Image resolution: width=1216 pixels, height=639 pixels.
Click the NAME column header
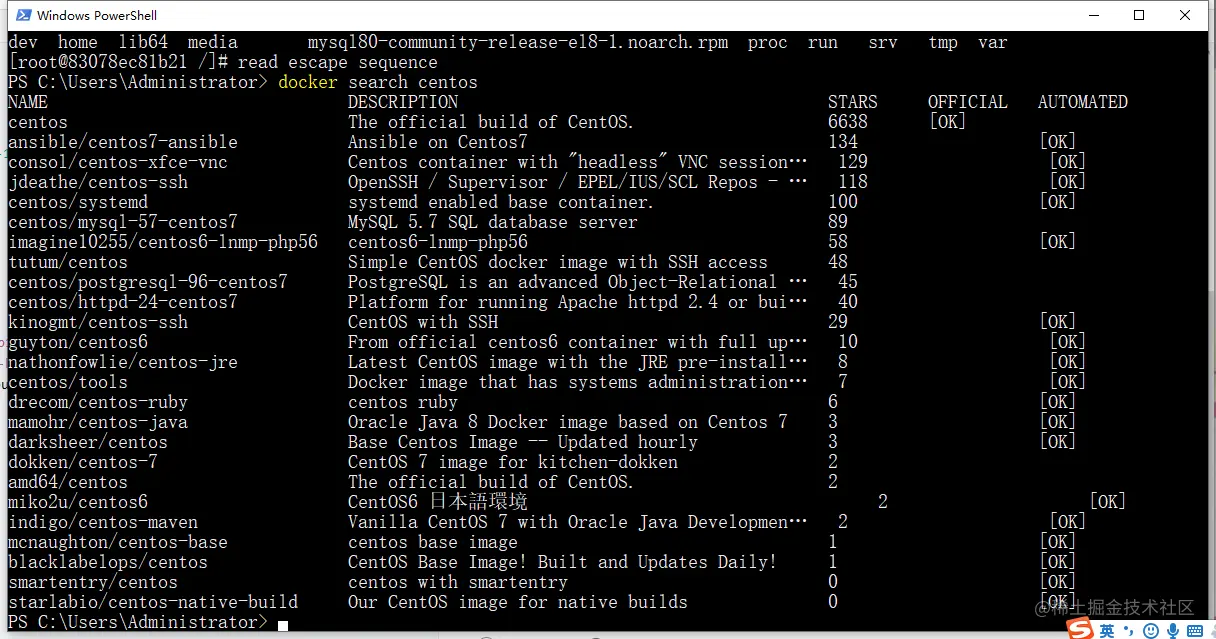(x=28, y=102)
